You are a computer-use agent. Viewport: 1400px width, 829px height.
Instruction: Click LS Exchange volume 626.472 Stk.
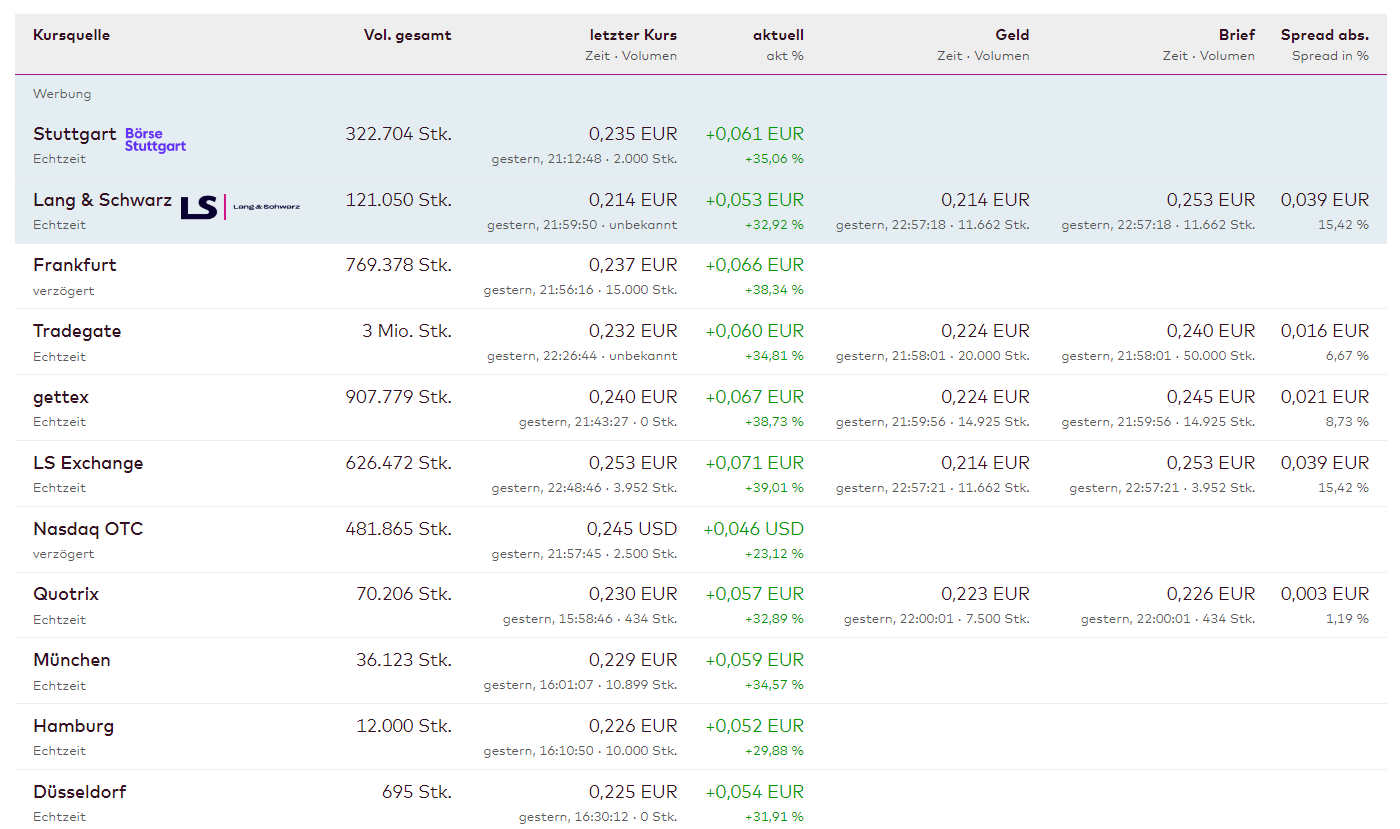pyautogui.click(x=398, y=463)
